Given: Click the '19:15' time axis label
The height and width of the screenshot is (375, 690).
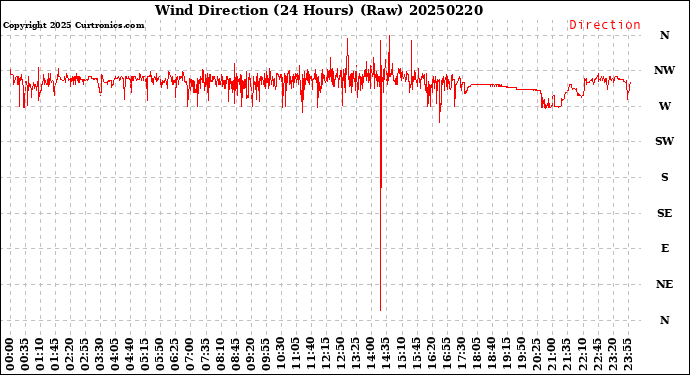Looking at the screenshot, I should click(x=505, y=355).
